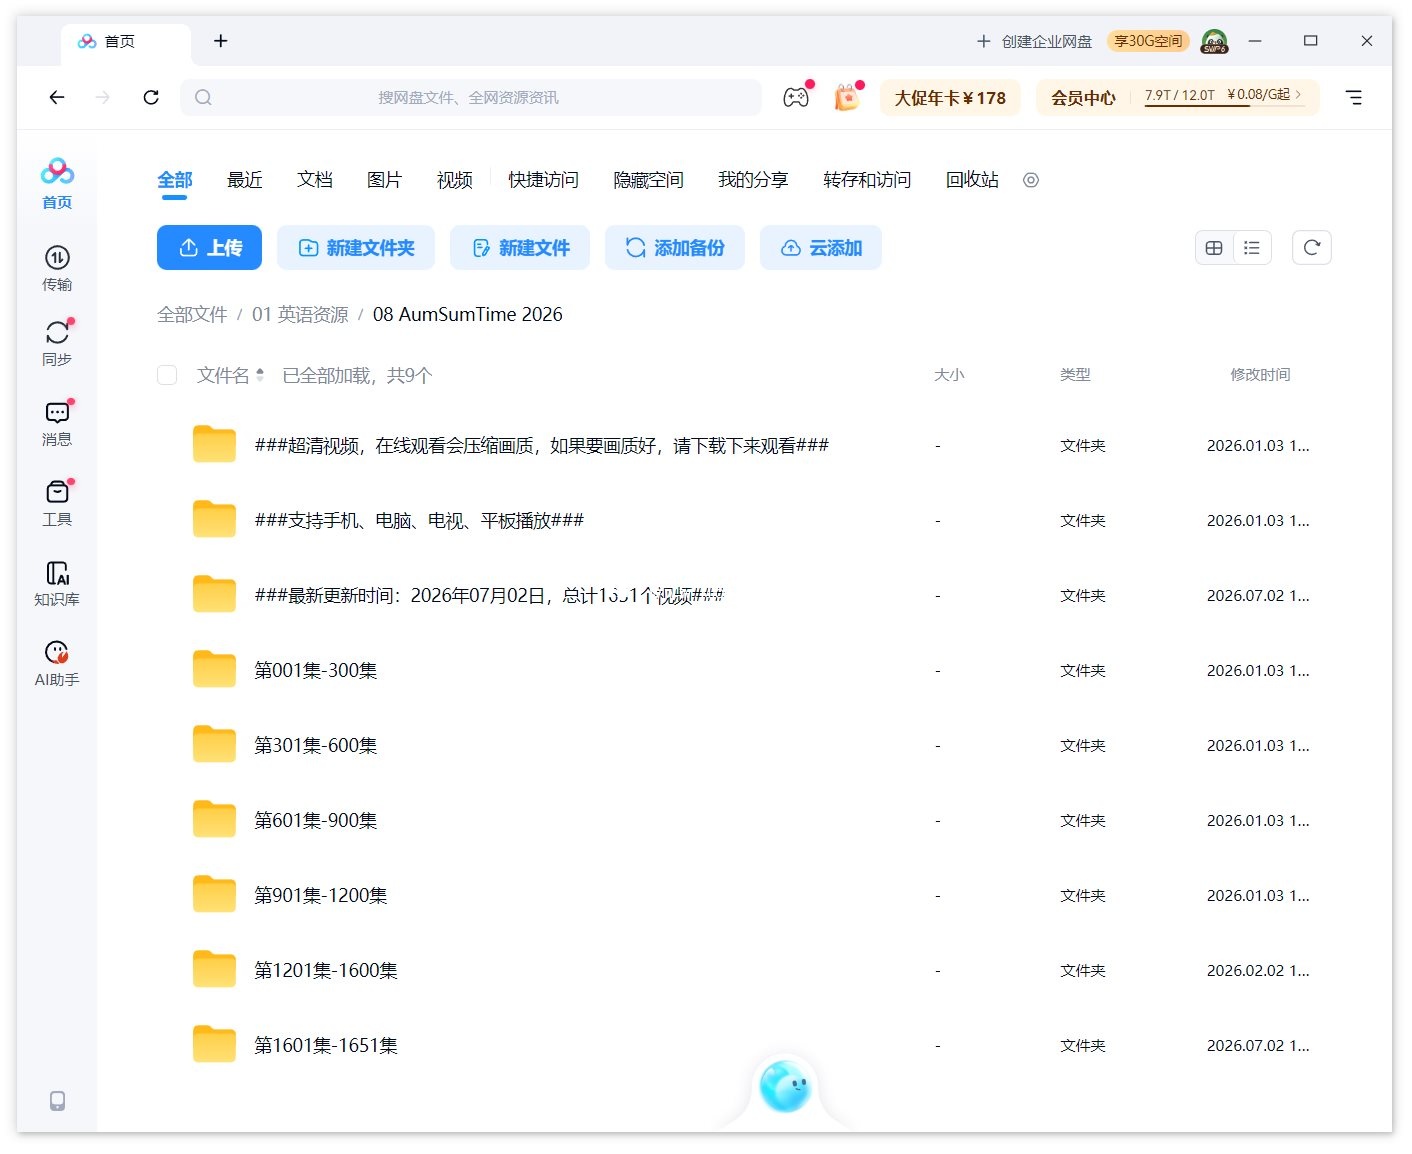Click the search magnifier icon
Viewport: 1412px width, 1154px height.
point(203,97)
